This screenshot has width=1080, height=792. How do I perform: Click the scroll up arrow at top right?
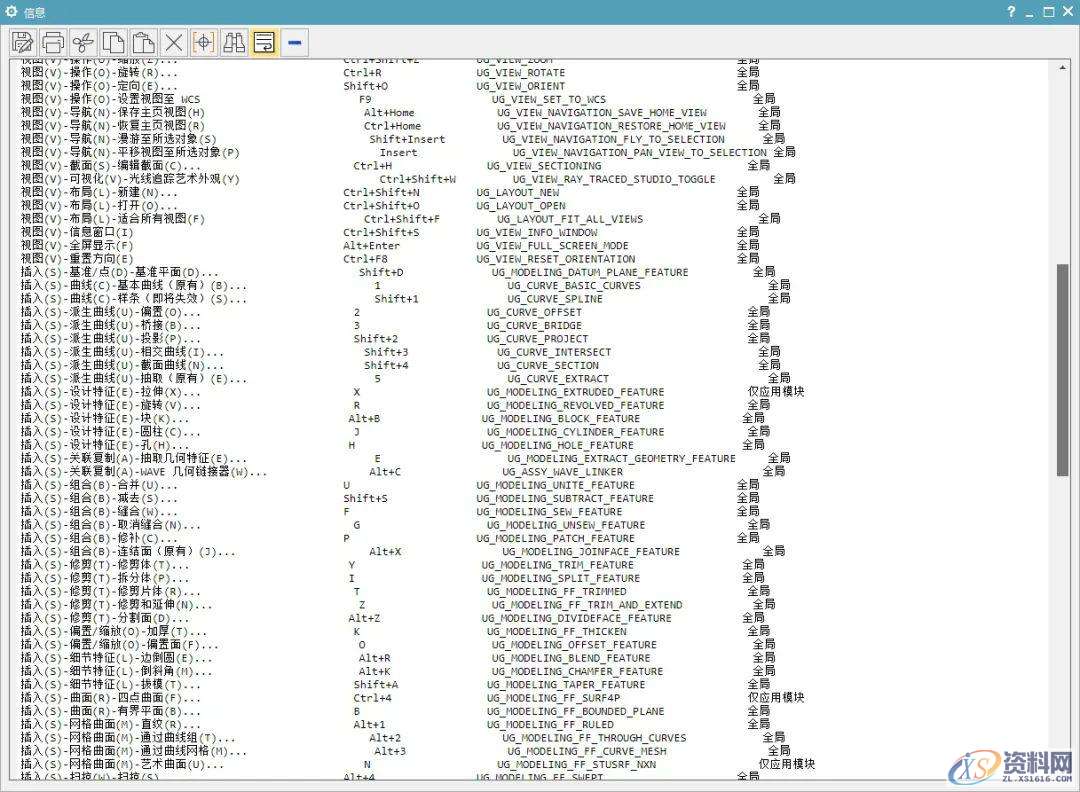[1064, 67]
